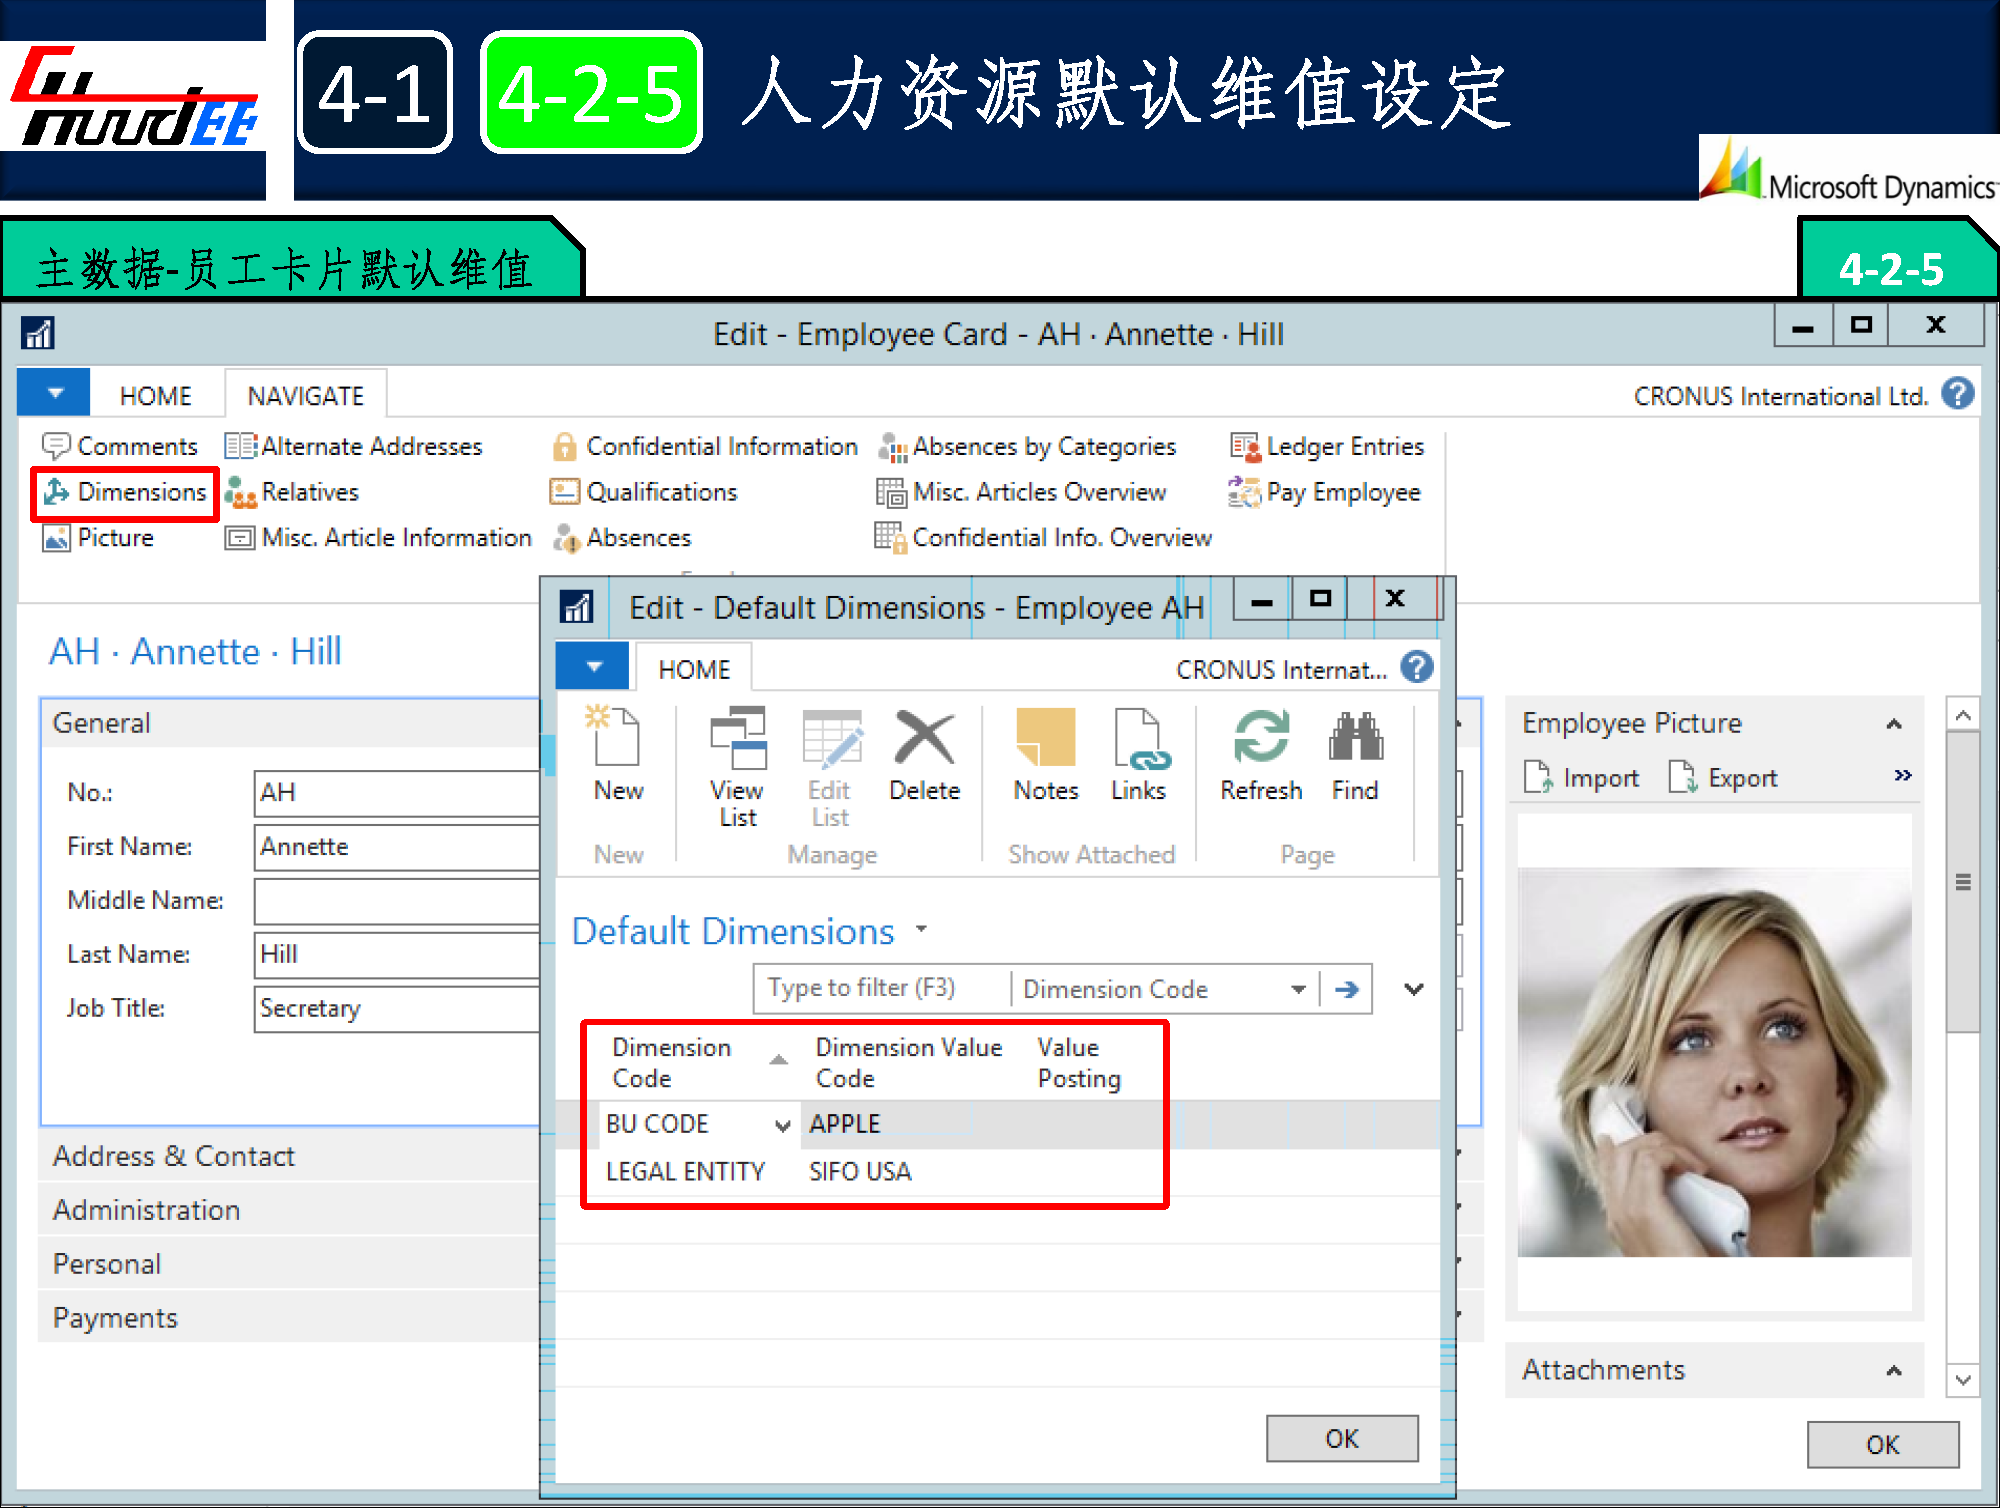Refresh the Default Dimensions page
Viewport: 2000px width, 1508px height.
click(1260, 738)
